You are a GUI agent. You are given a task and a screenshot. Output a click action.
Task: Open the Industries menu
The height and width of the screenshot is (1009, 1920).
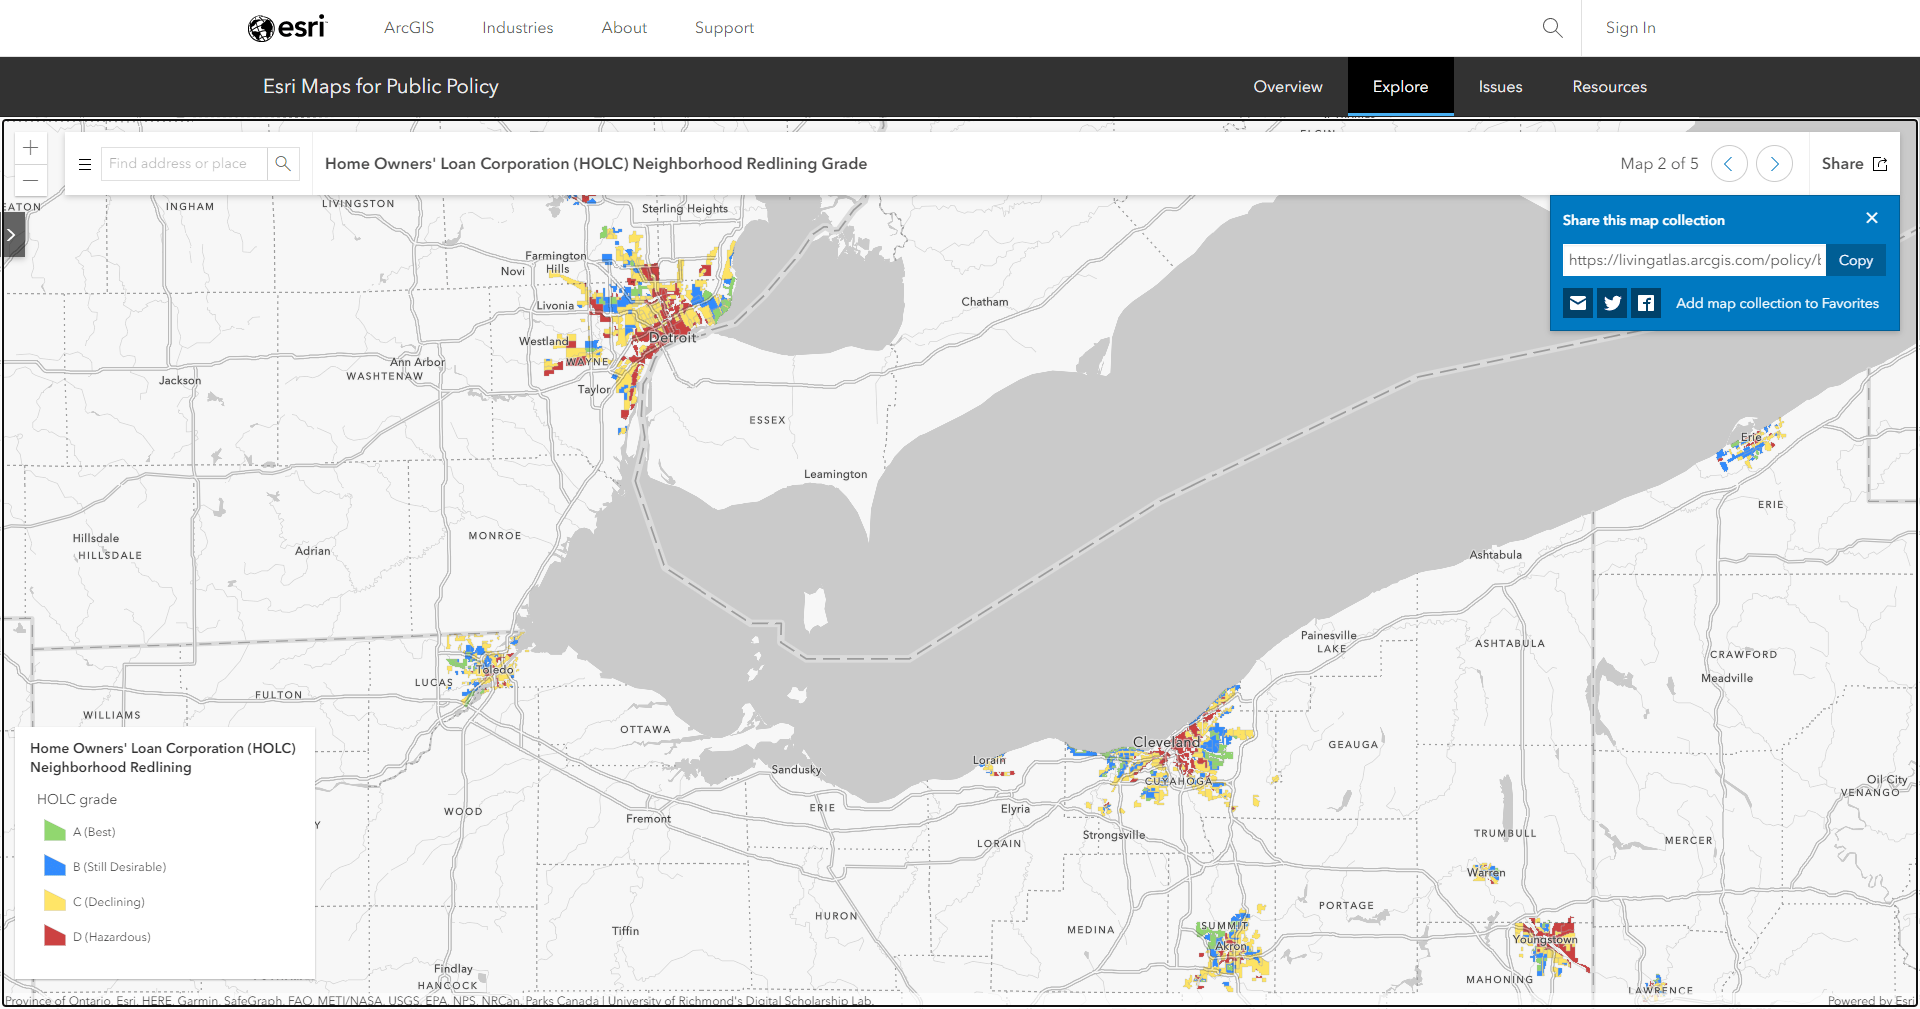coord(518,28)
